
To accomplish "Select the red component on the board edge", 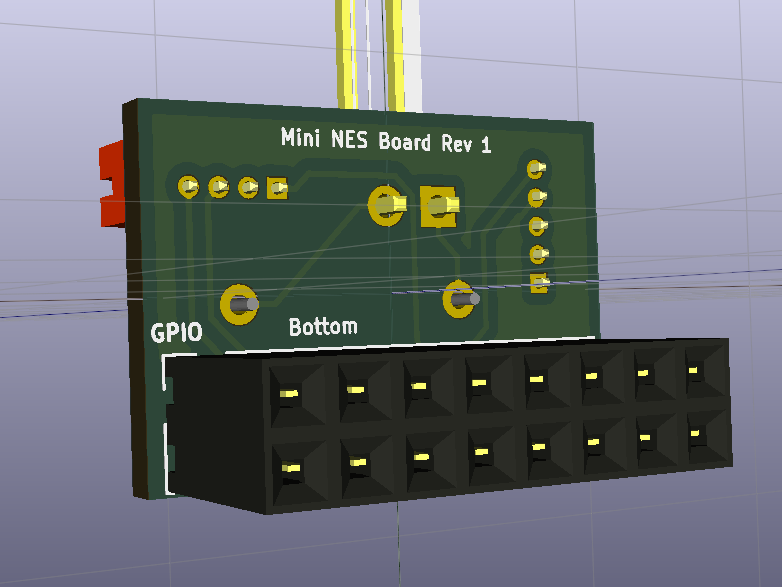I will click(112, 185).
